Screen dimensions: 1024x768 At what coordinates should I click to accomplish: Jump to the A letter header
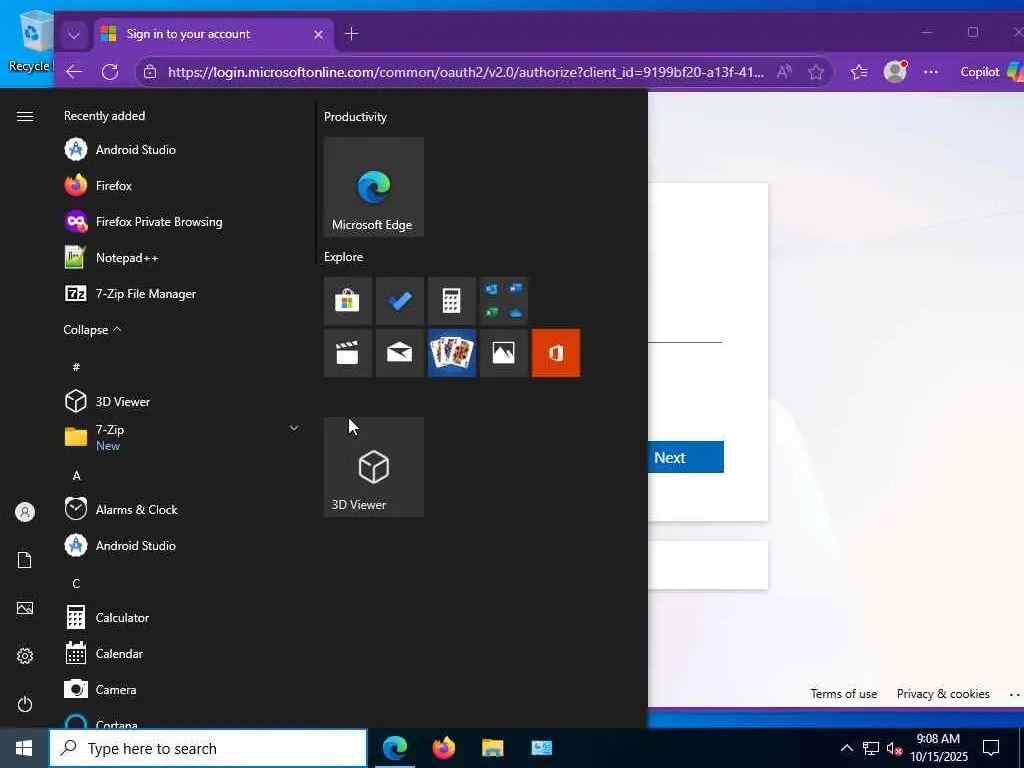pyautogui.click(x=76, y=475)
